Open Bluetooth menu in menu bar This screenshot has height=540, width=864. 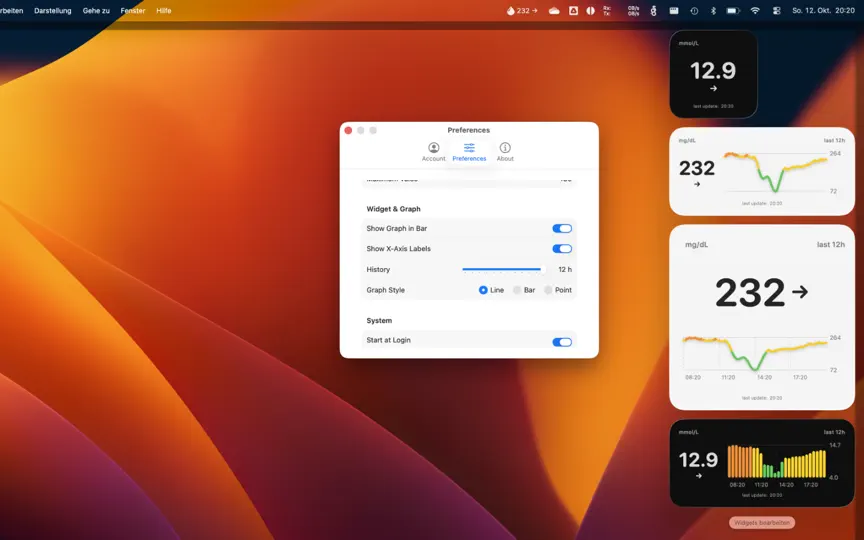point(713,10)
